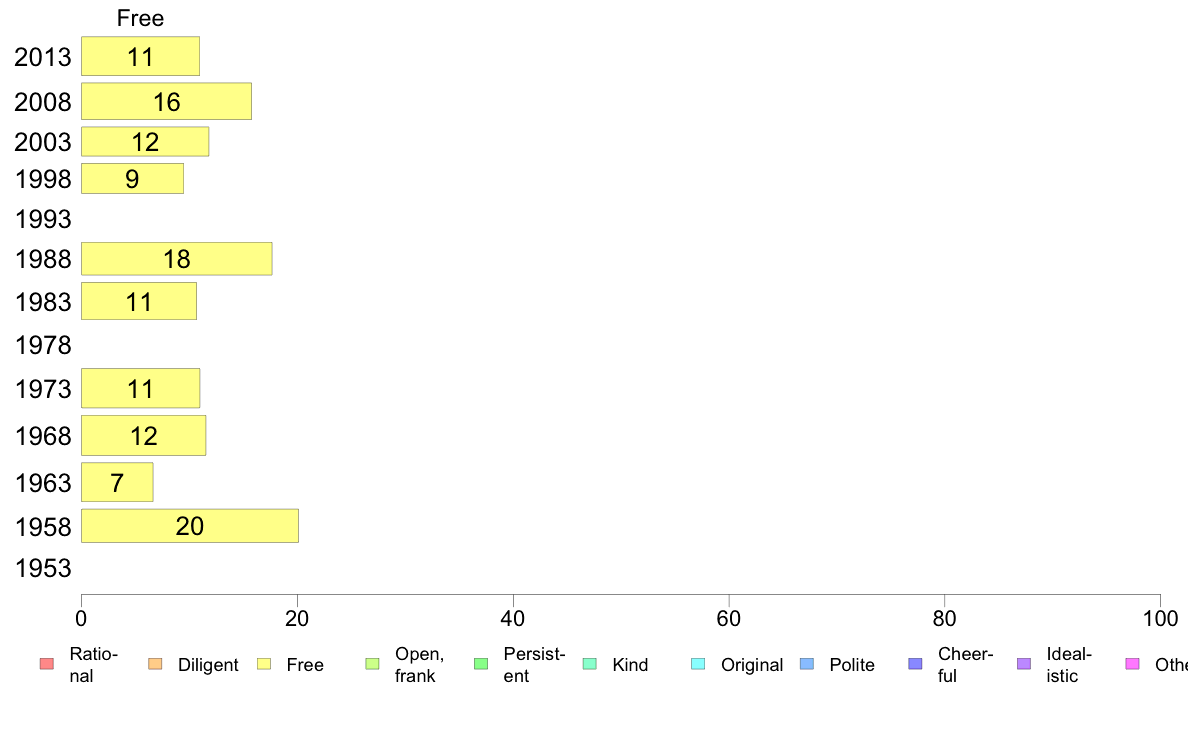Select the 2008 bar with value 16
Viewport: 1188px width, 736px height.
tap(166, 102)
